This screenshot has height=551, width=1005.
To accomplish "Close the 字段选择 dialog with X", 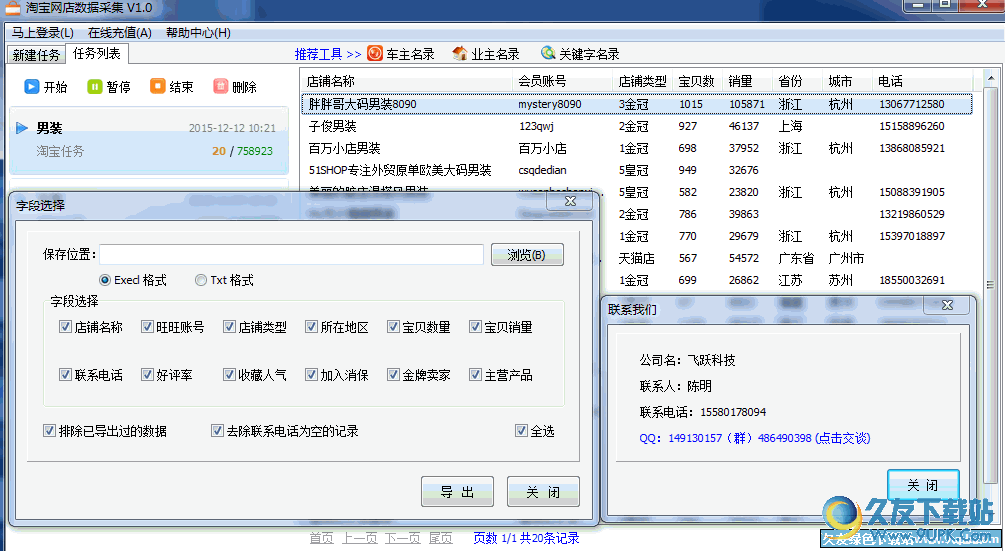I will tap(570, 201).
